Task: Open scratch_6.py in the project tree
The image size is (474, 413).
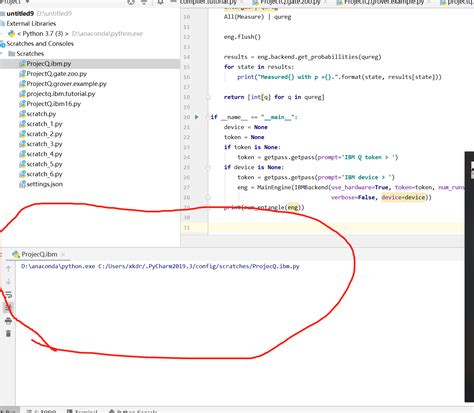Action: point(45,174)
